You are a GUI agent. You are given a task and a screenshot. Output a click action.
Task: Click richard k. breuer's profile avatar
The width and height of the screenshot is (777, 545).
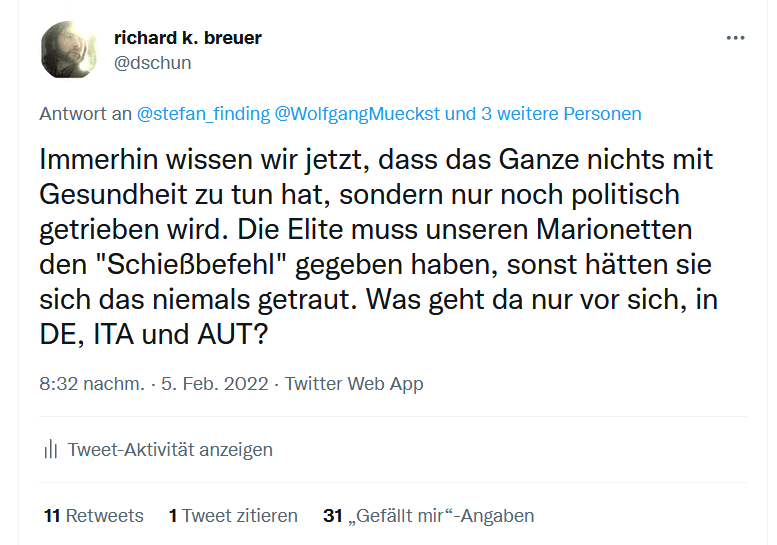click(x=69, y=50)
